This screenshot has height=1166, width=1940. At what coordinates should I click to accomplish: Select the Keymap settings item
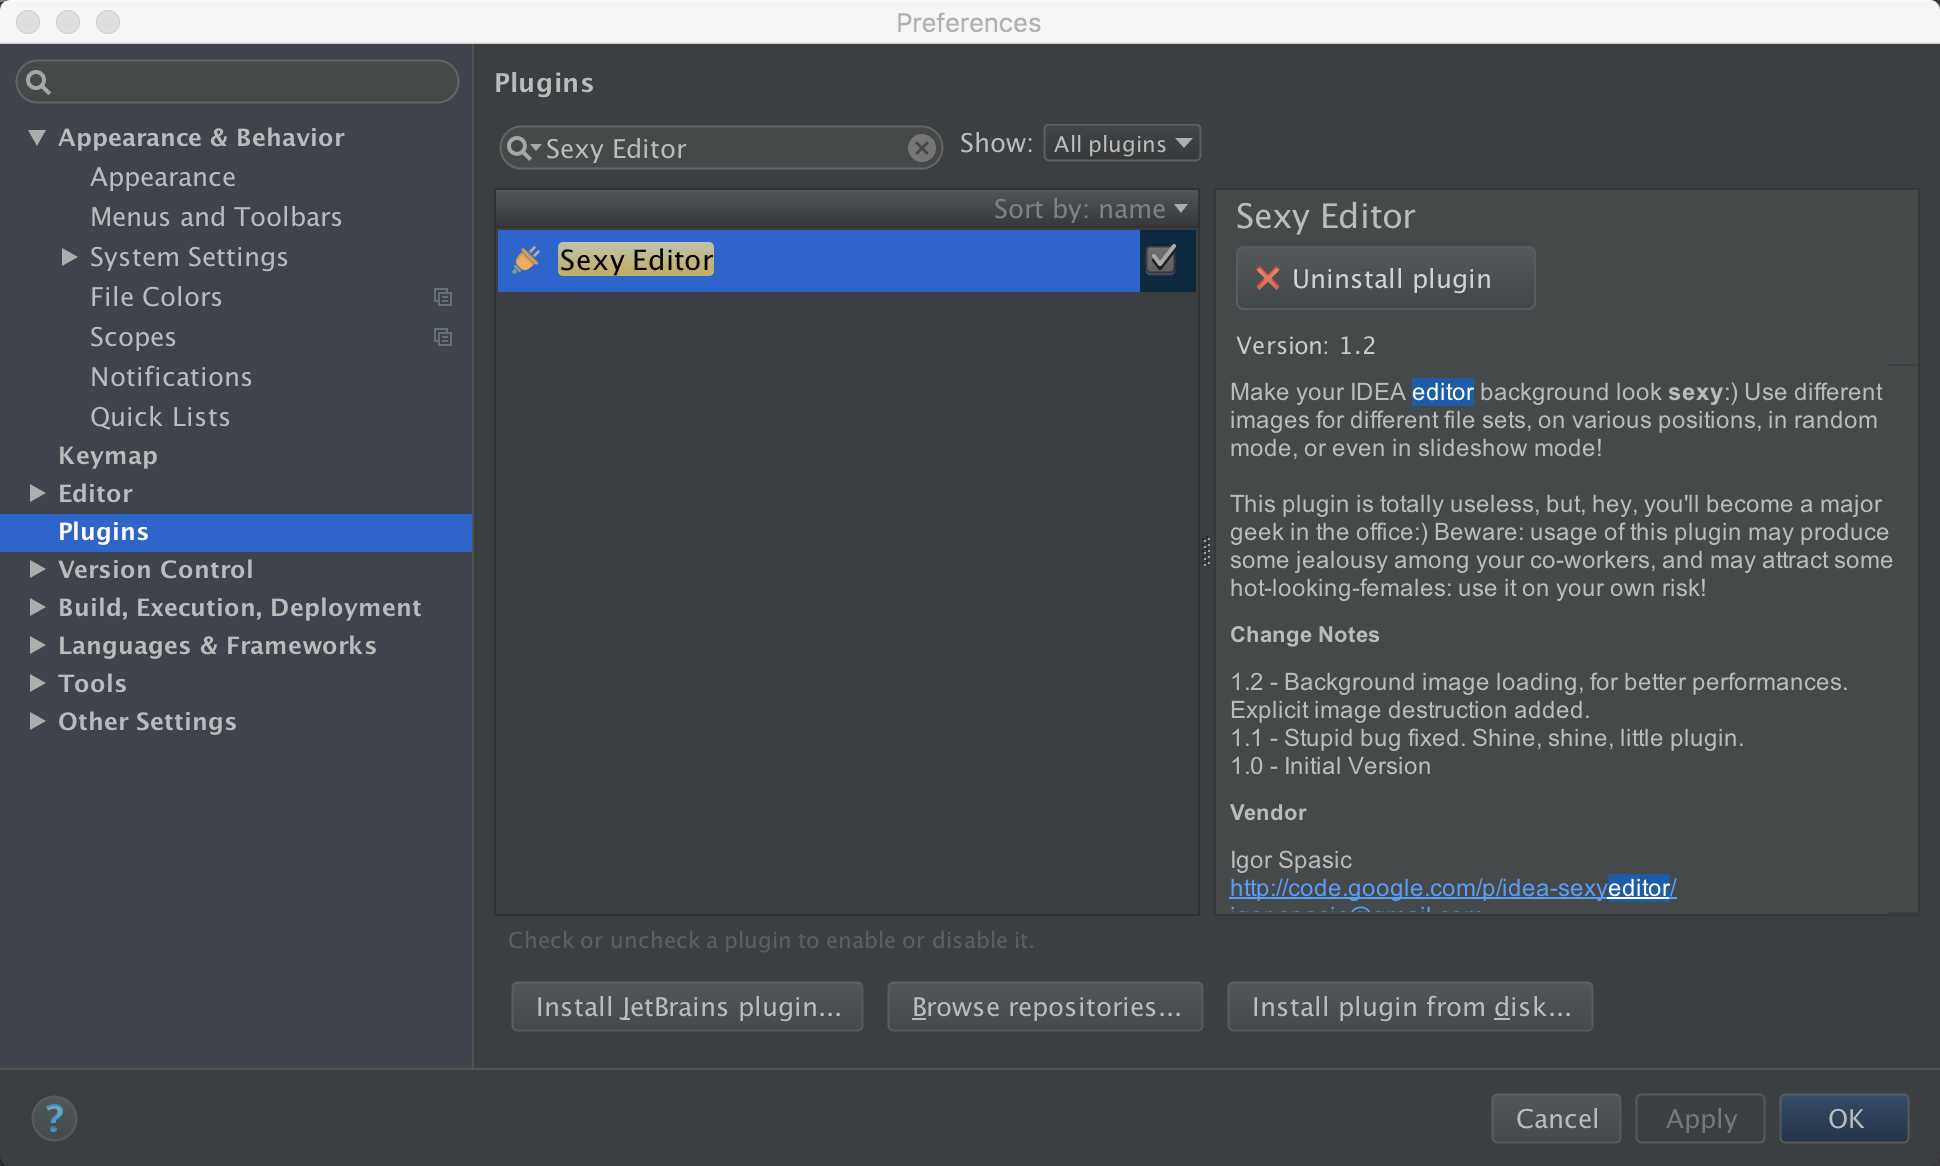coord(107,453)
